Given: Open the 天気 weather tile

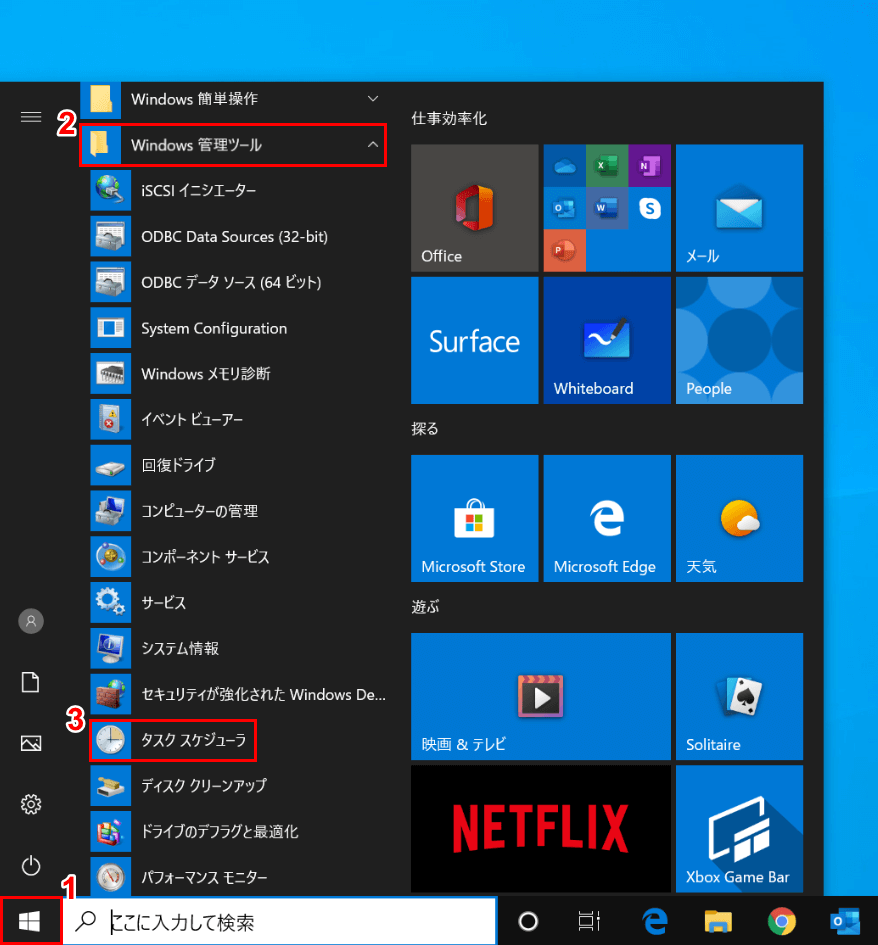Looking at the screenshot, I should [739, 518].
